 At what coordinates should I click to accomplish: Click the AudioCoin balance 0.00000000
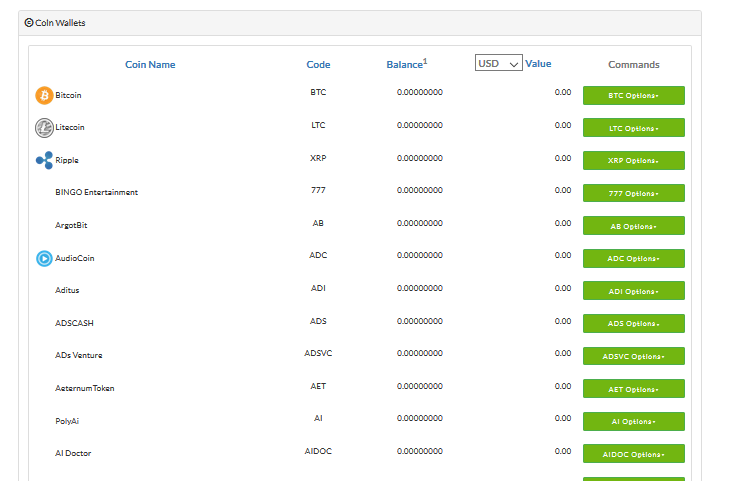[x=420, y=255]
